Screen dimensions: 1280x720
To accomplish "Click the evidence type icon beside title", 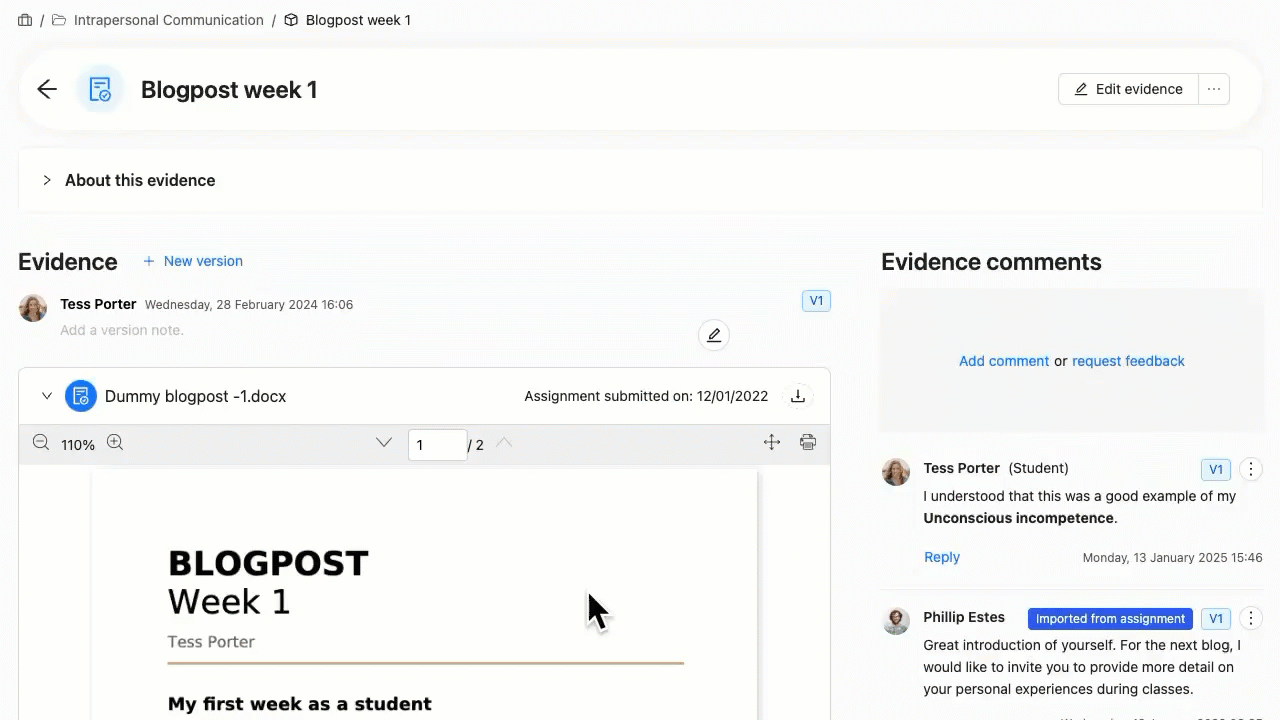I will point(100,89).
